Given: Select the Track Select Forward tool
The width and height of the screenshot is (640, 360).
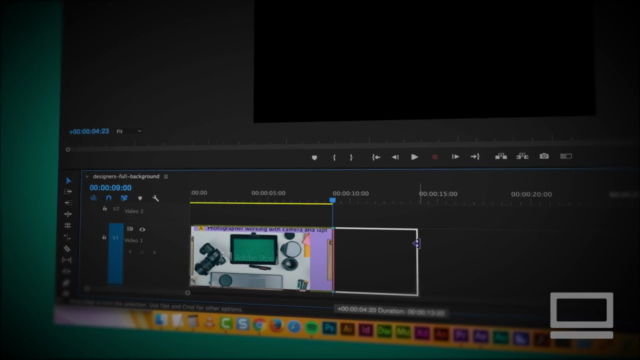Looking at the screenshot, I should point(68,191).
